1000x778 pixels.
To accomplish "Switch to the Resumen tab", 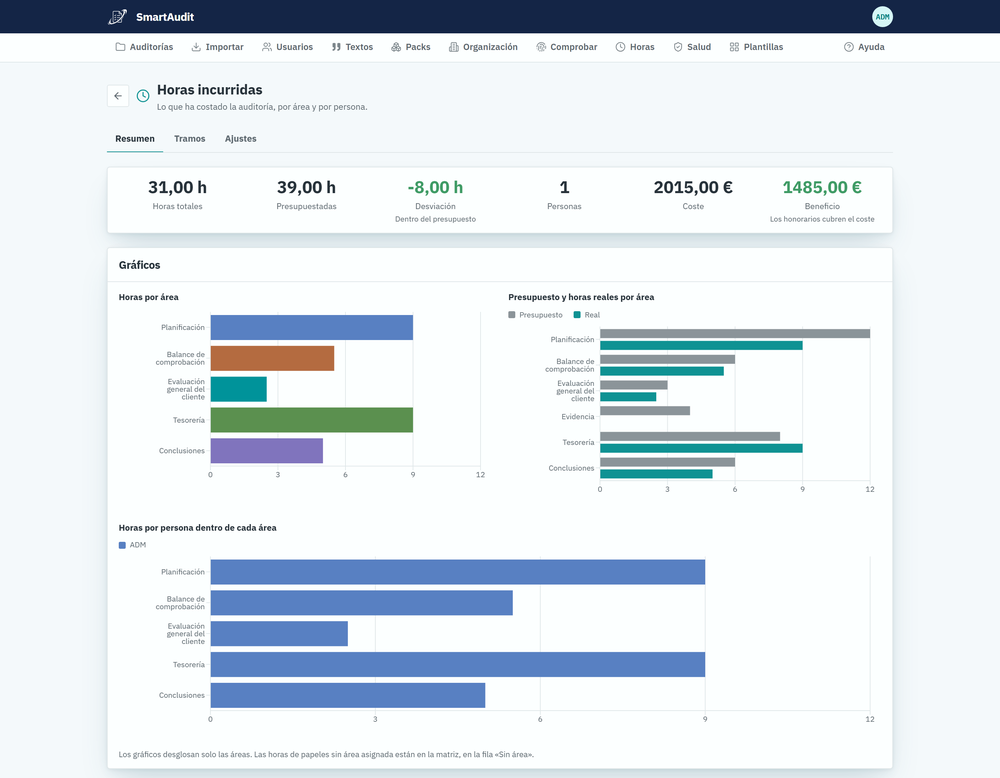I will (135, 138).
